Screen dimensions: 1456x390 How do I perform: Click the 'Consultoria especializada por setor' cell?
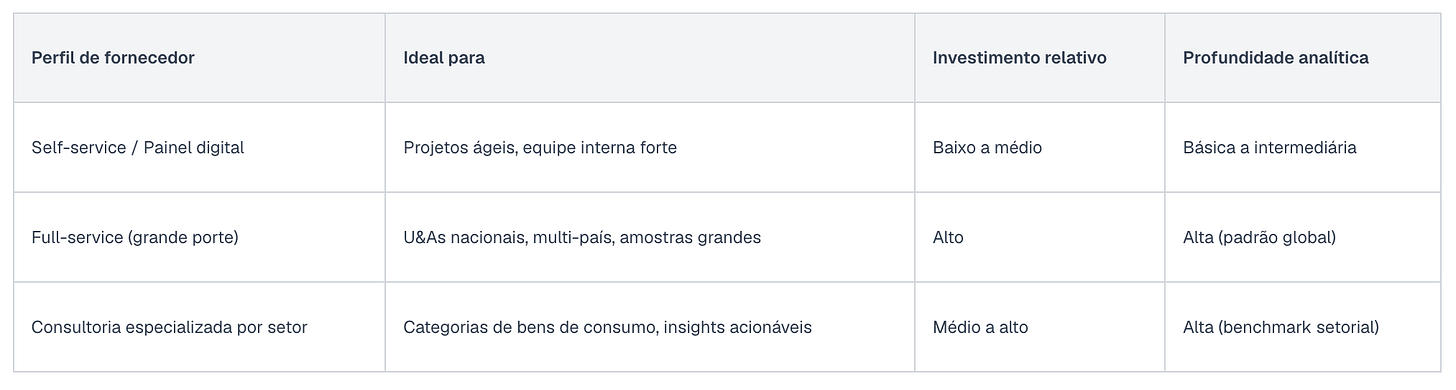(199, 327)
